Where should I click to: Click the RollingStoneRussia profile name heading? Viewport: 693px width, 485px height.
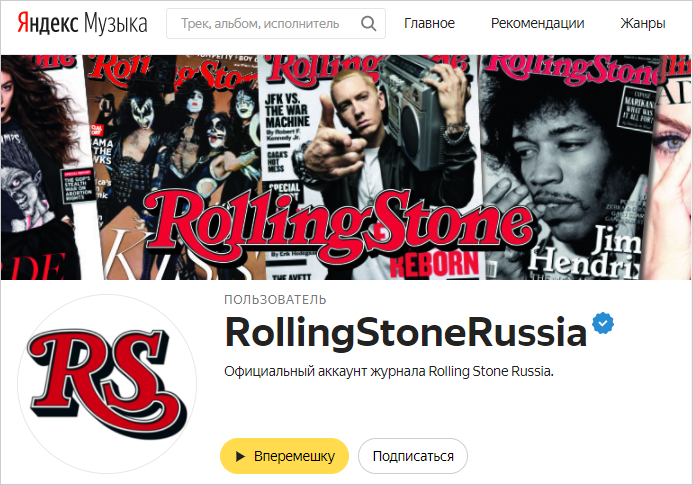406,332
